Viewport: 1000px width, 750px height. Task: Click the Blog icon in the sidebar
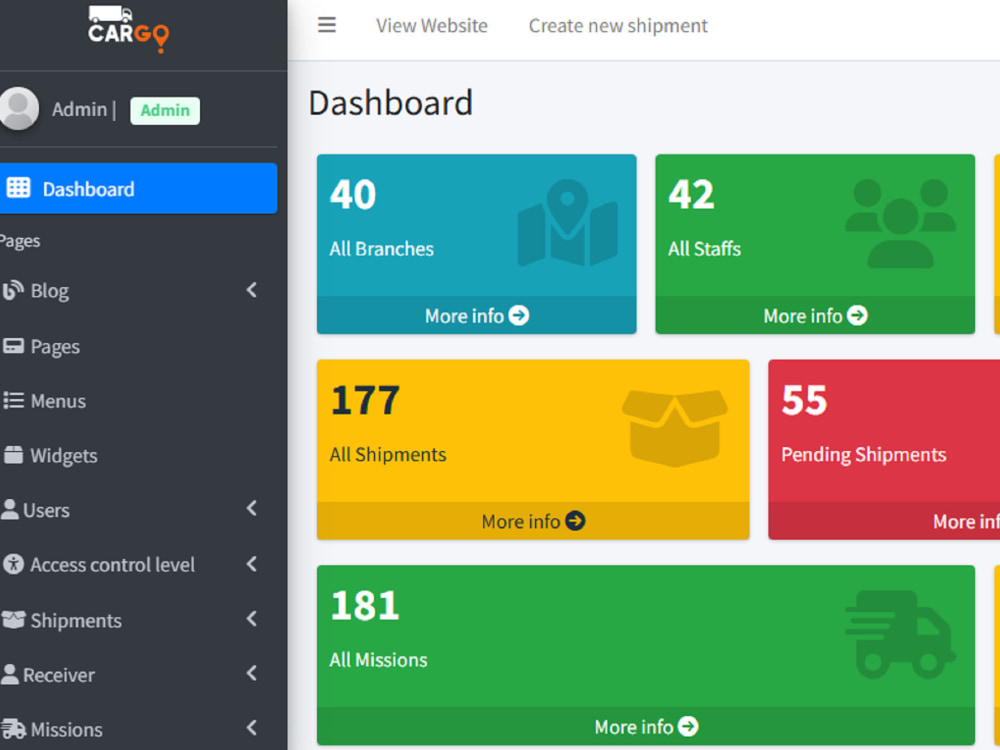pos(13,290)
